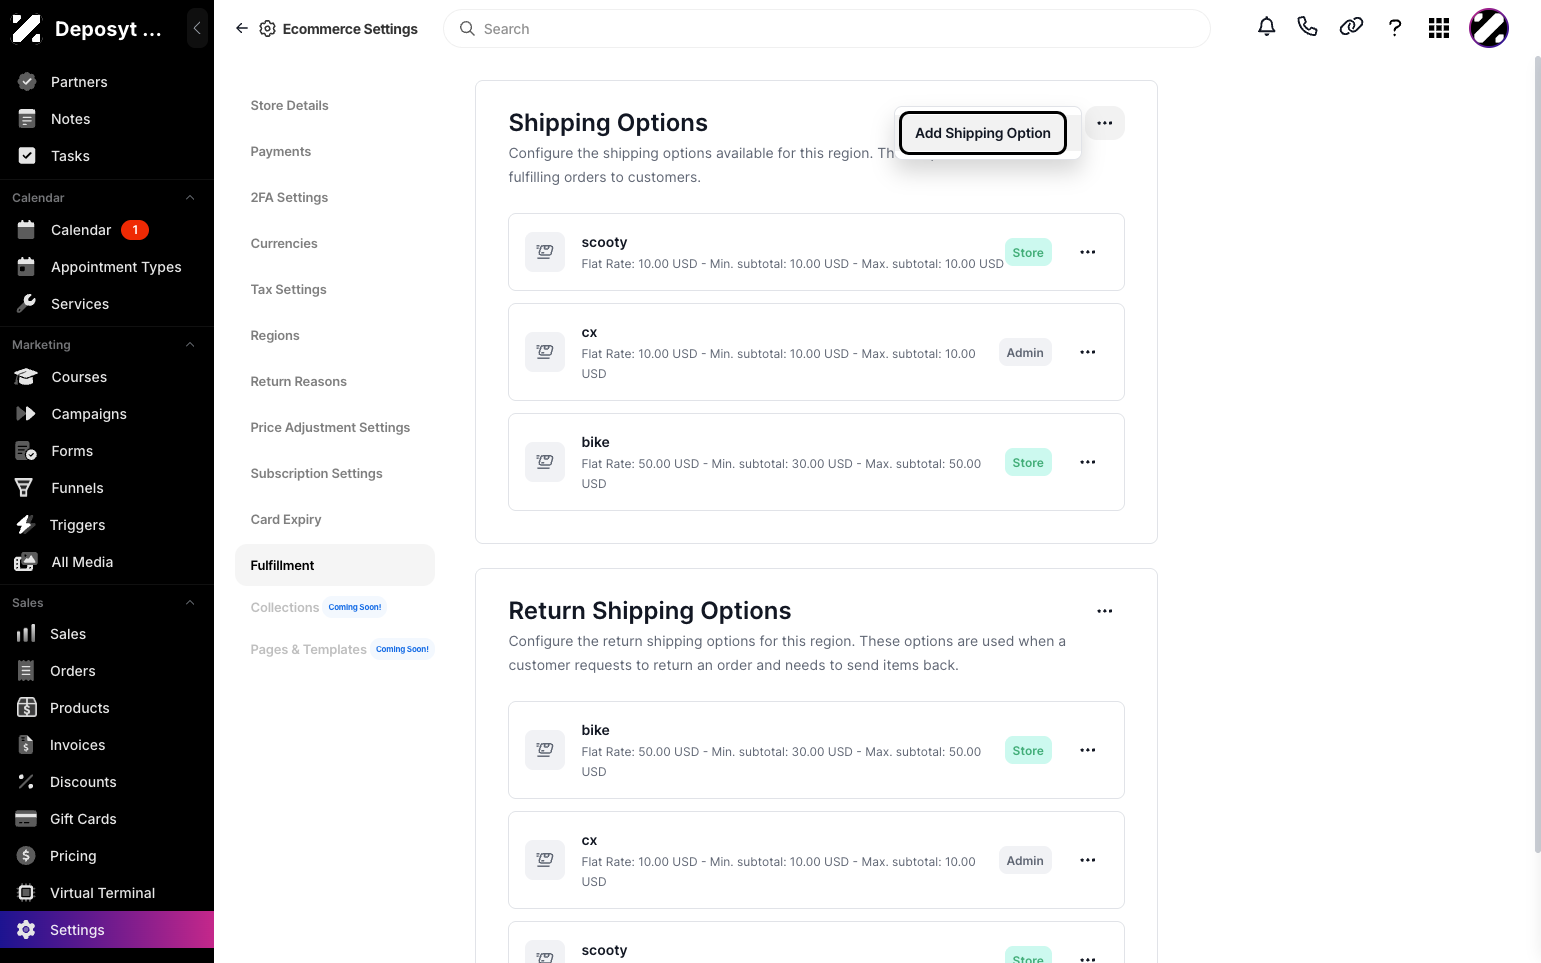This screenshot has height=963, width=1541.
Task: Open notifications bell
Action: click(1266, 27)
